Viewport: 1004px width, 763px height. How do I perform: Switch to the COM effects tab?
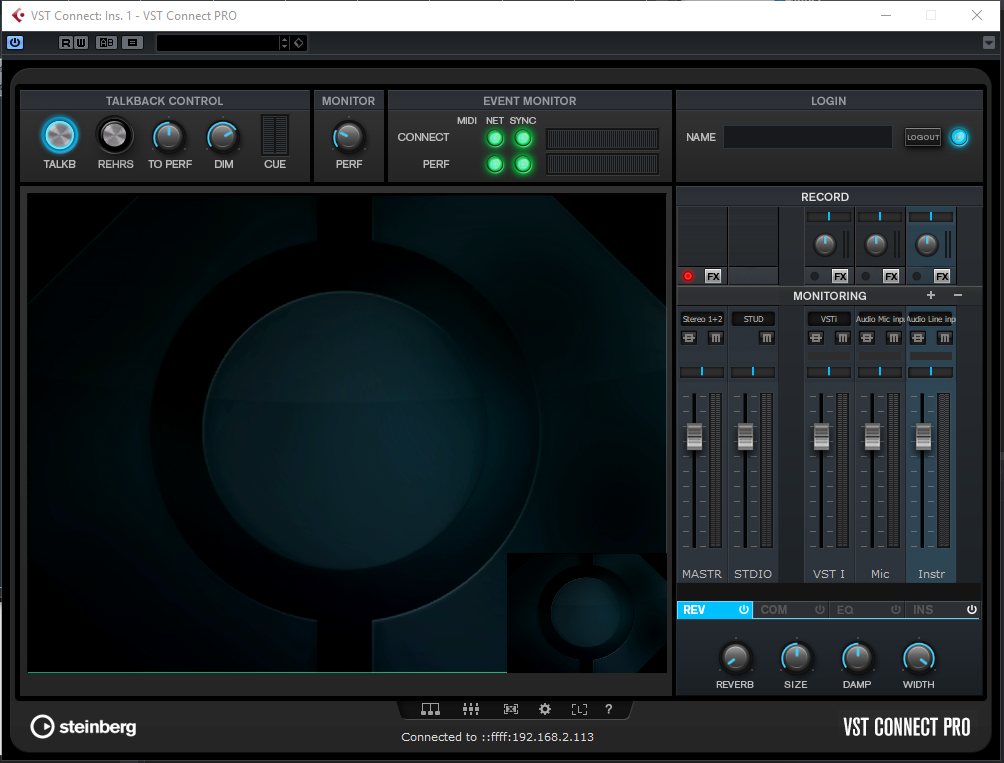click(774, 609)
